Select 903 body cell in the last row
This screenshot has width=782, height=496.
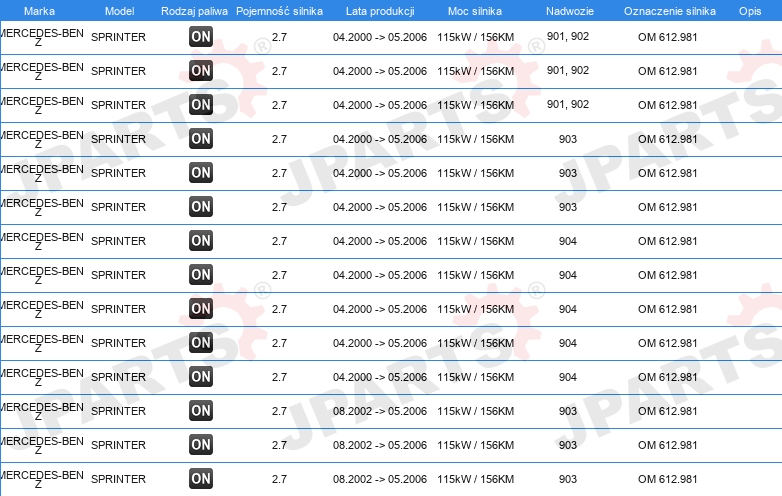click(x=568, y=479)
